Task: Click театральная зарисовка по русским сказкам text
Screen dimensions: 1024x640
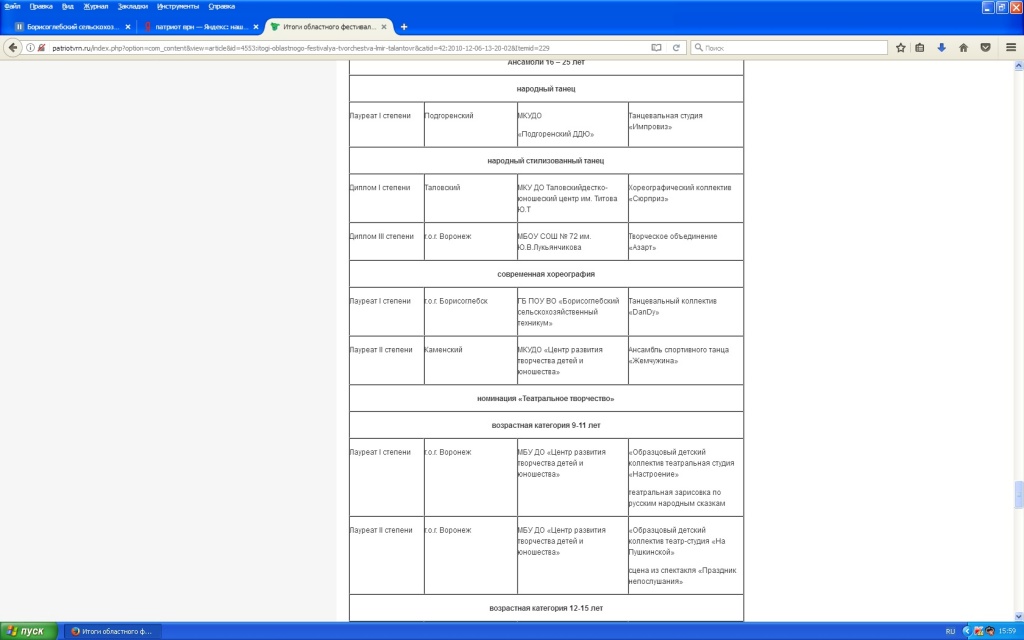Action: [x=677, y=498]
